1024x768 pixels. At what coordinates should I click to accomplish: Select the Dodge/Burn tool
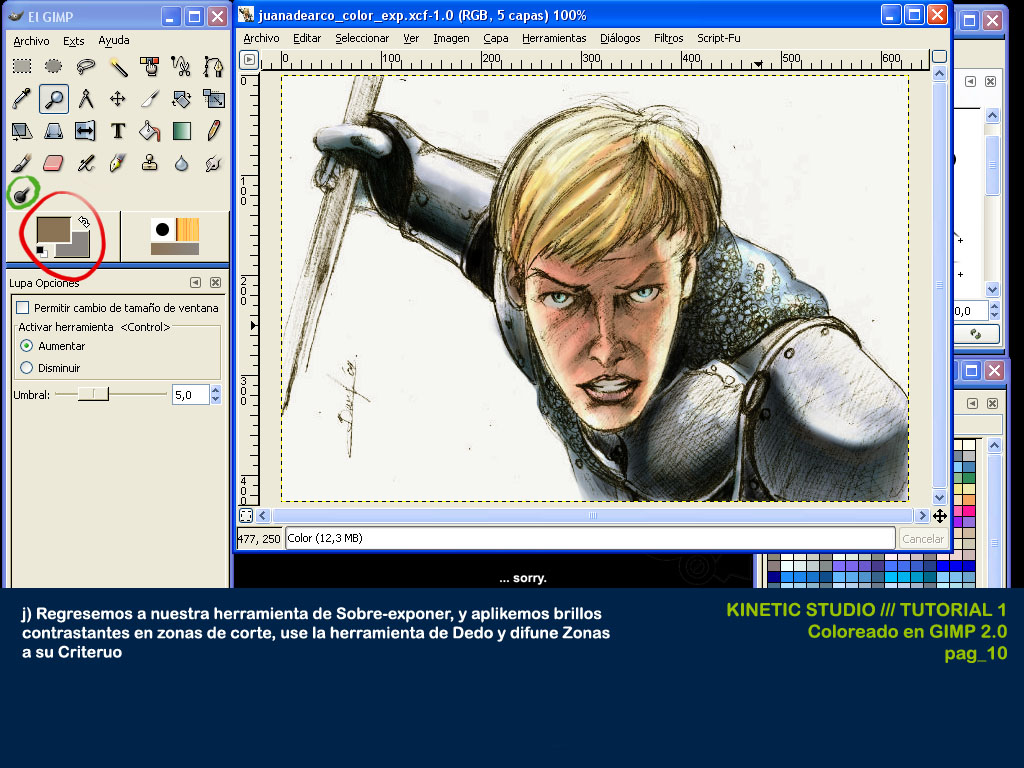coord(22,194)
